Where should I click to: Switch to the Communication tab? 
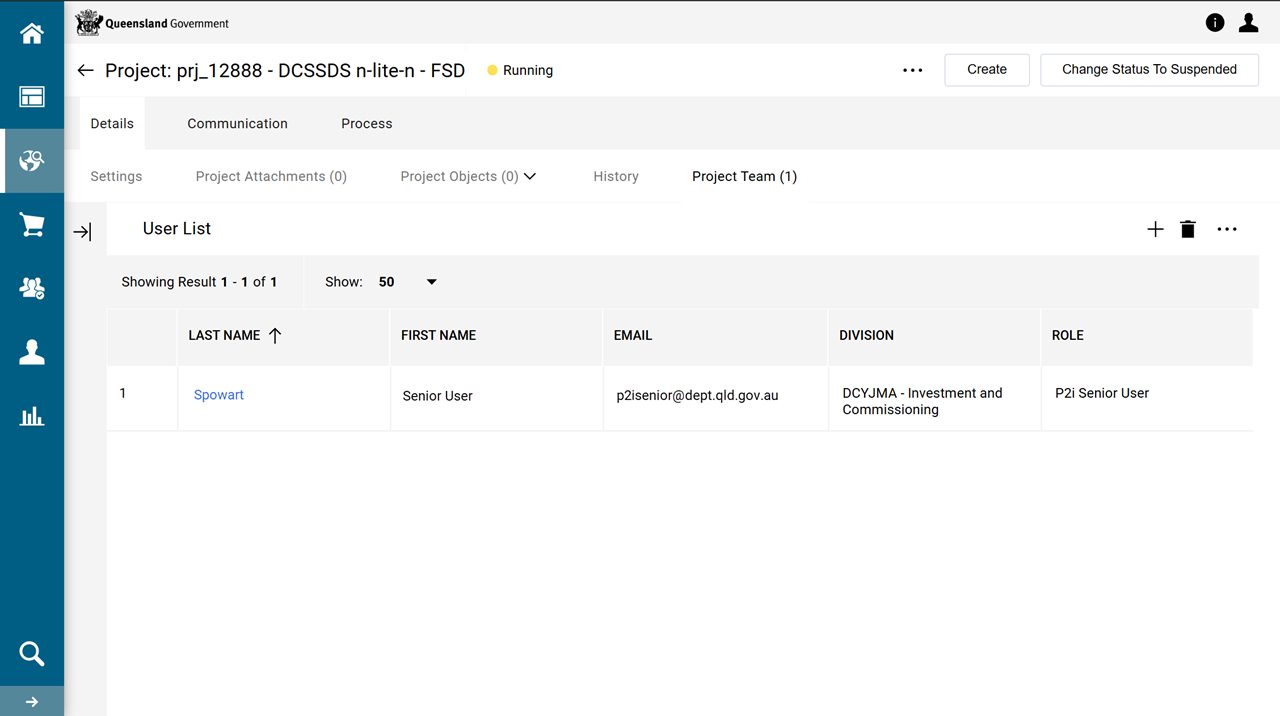(237, 124)
